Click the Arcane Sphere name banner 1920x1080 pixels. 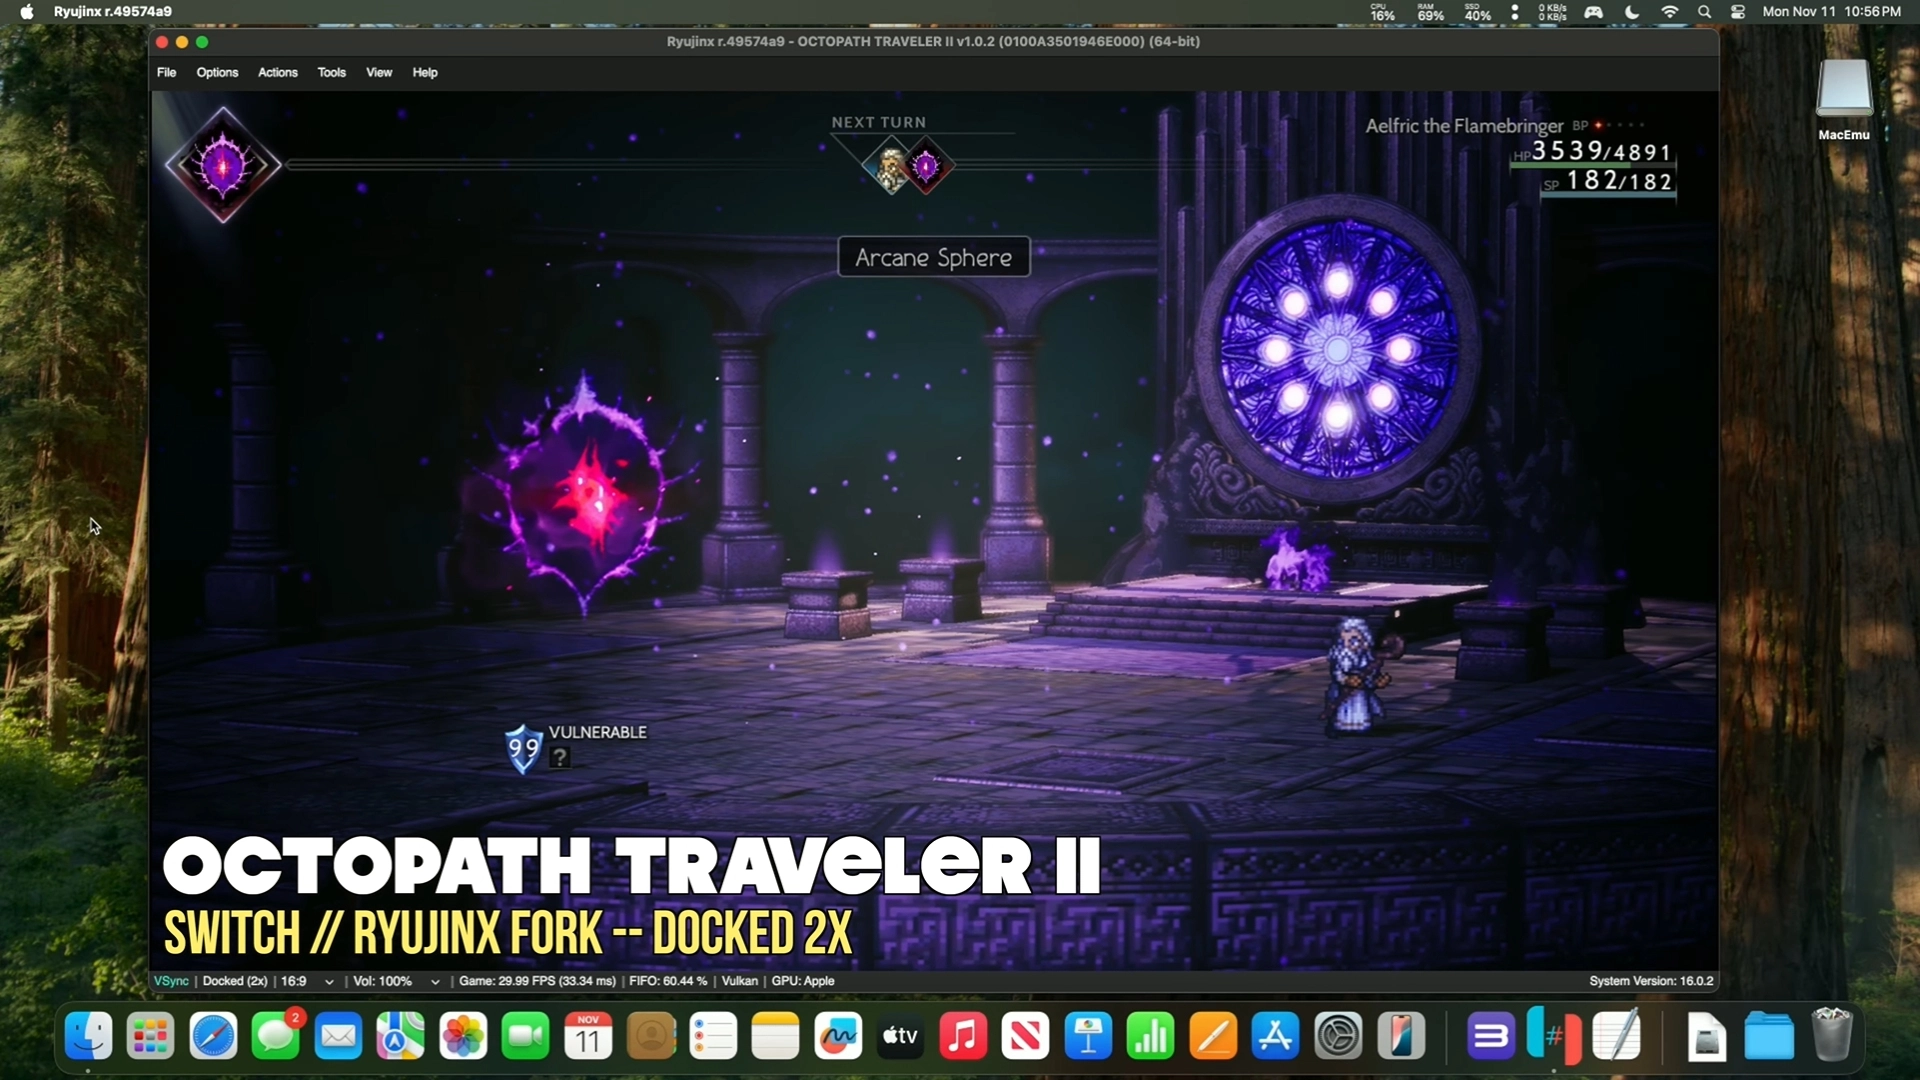tap(933, 257)
